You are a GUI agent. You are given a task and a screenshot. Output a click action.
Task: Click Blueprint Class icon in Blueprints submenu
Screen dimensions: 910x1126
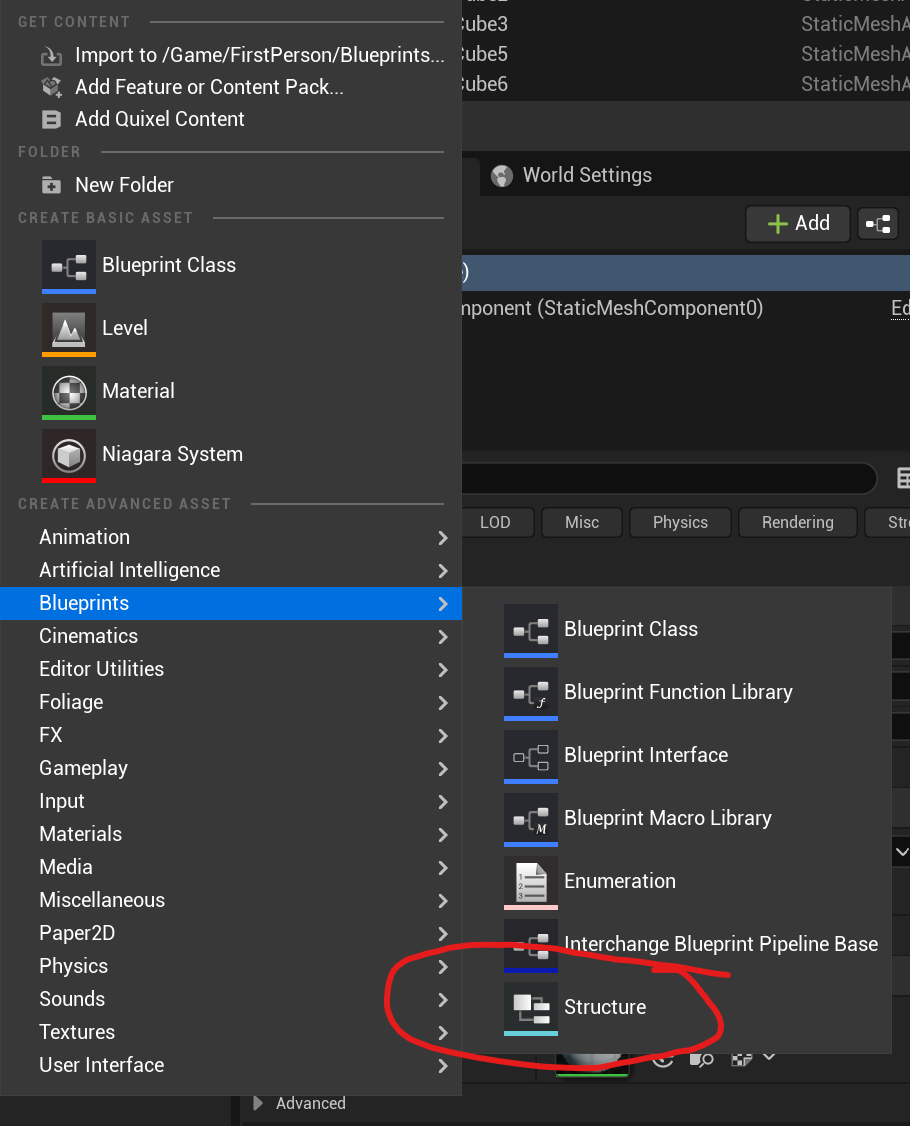click(x=531, y=631)
